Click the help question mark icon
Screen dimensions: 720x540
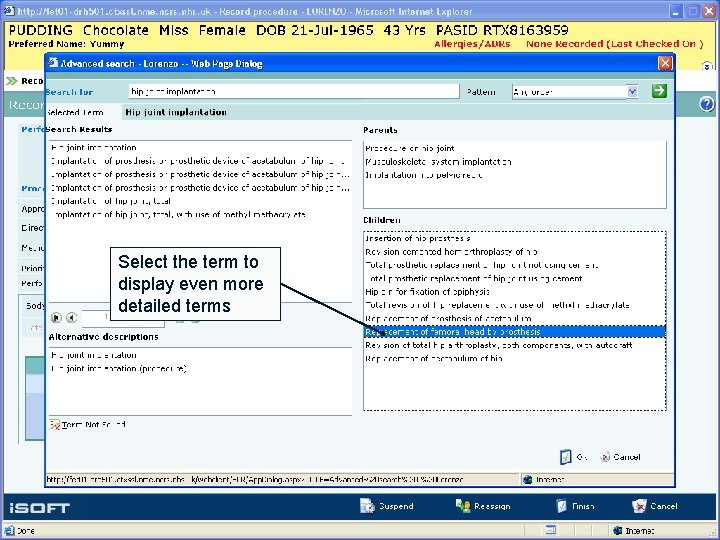707,104
